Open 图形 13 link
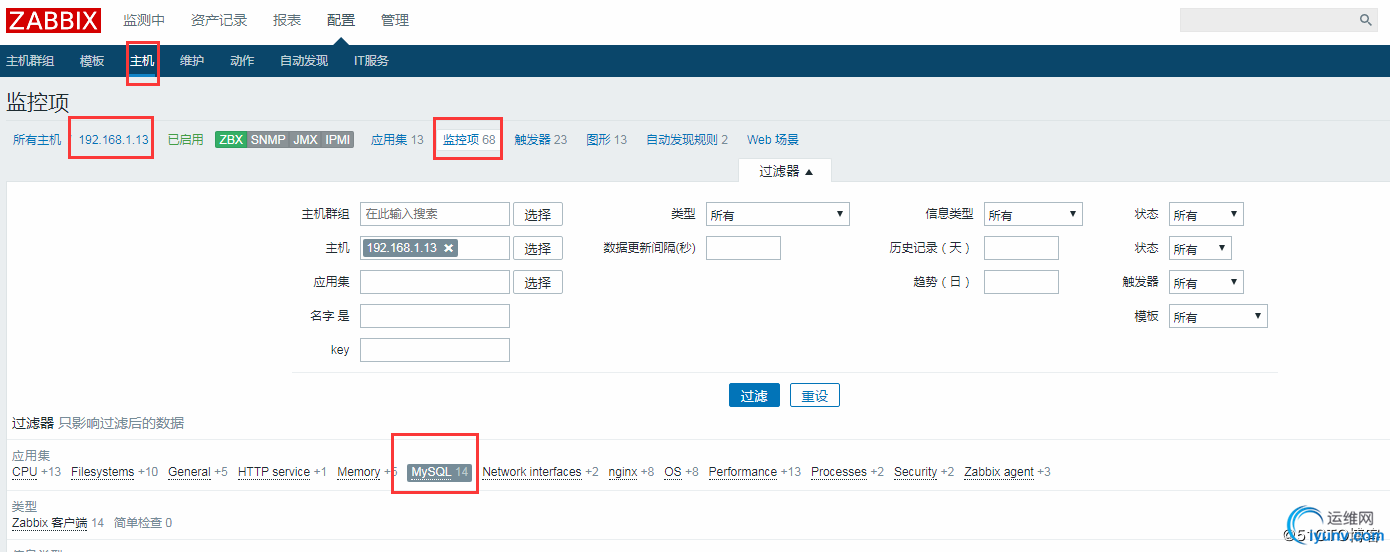 point(606,140)
